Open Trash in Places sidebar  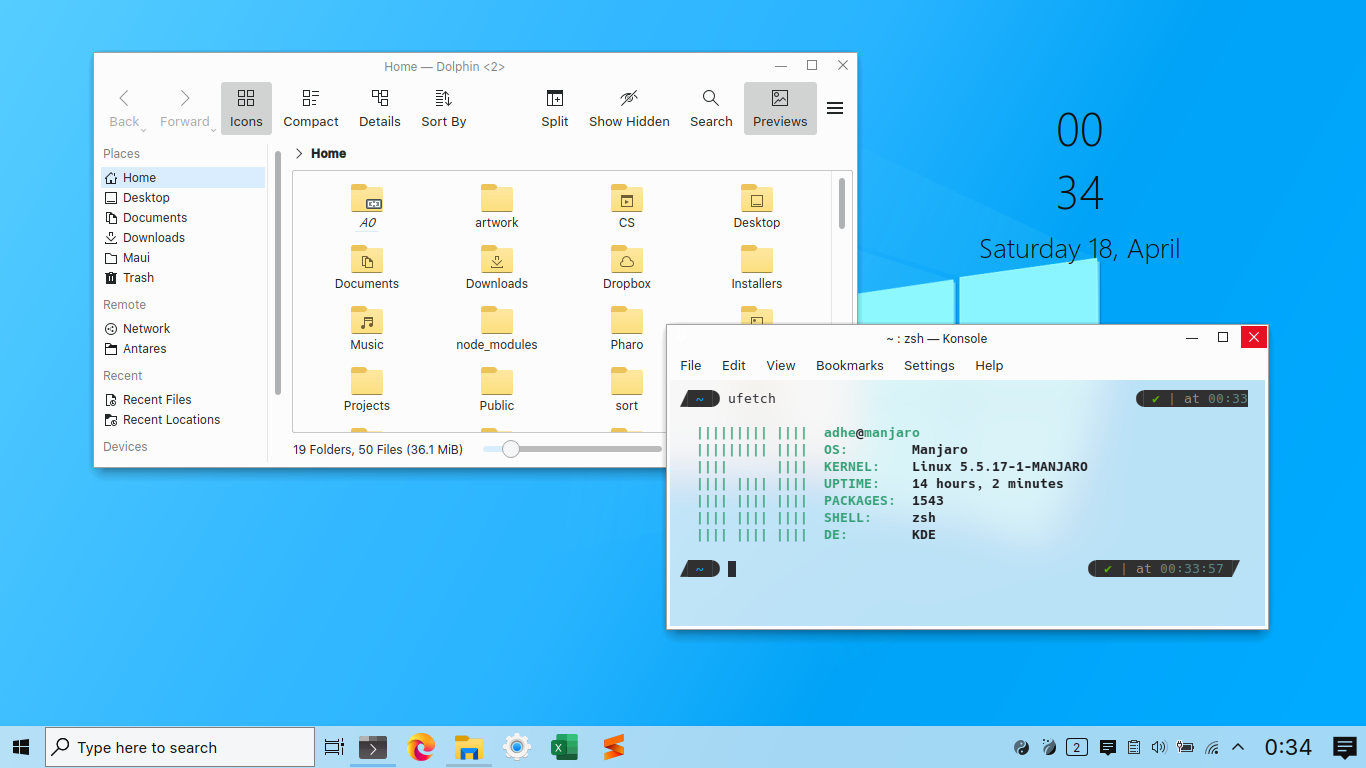183,277
